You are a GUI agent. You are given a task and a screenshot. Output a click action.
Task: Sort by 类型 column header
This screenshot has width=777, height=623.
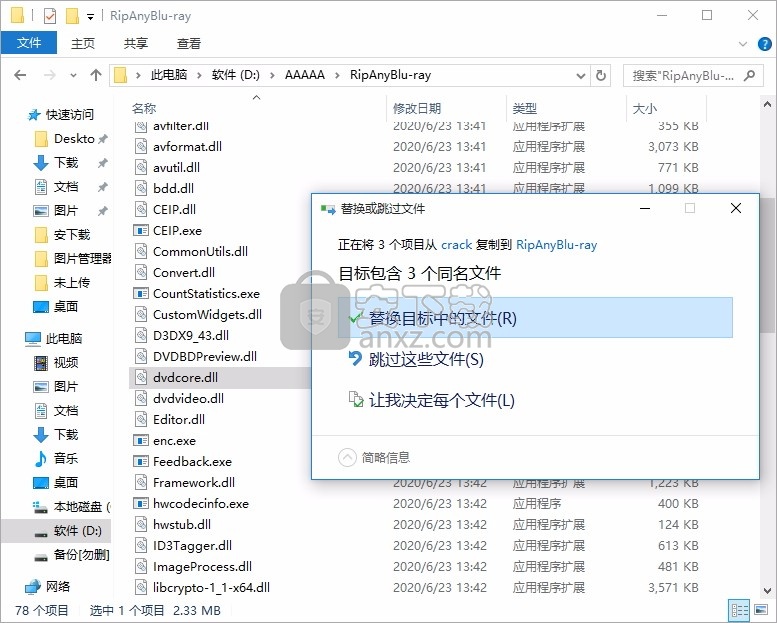click(525, 109)
